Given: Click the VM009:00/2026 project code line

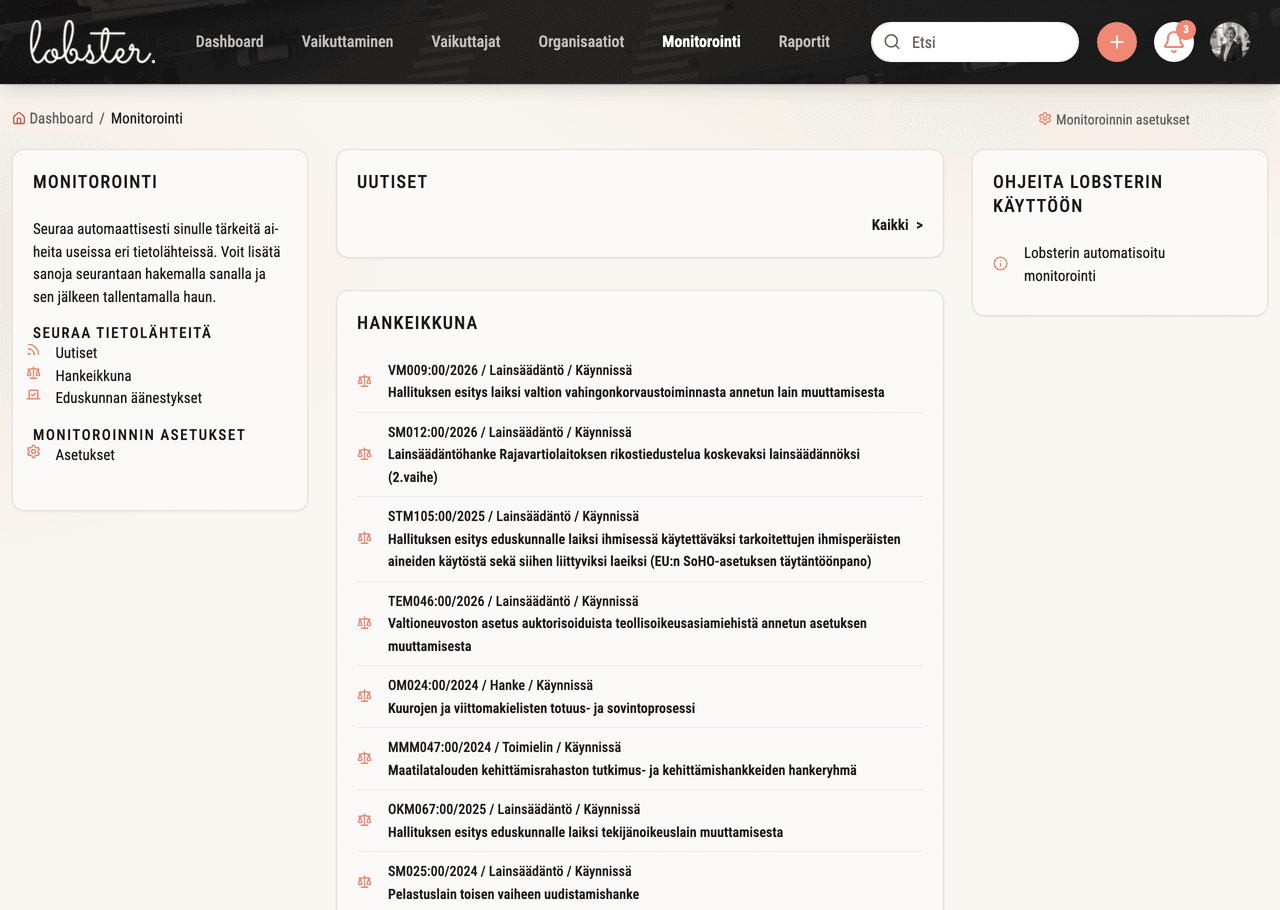Looking at the screenshot, I should (510, 370).
